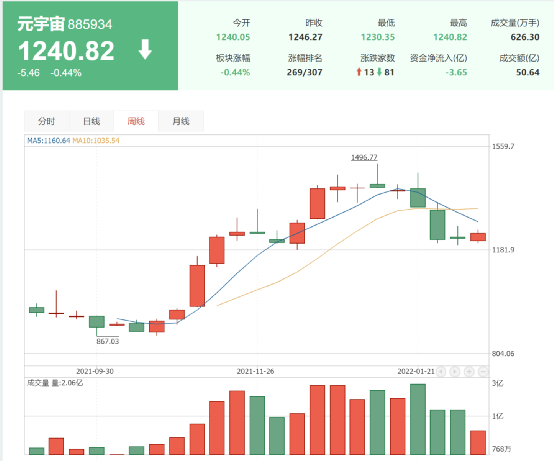Select the last red candlestick on the chart
The width and height of the screenshot is (554, 461).
(x=478, y=237)
